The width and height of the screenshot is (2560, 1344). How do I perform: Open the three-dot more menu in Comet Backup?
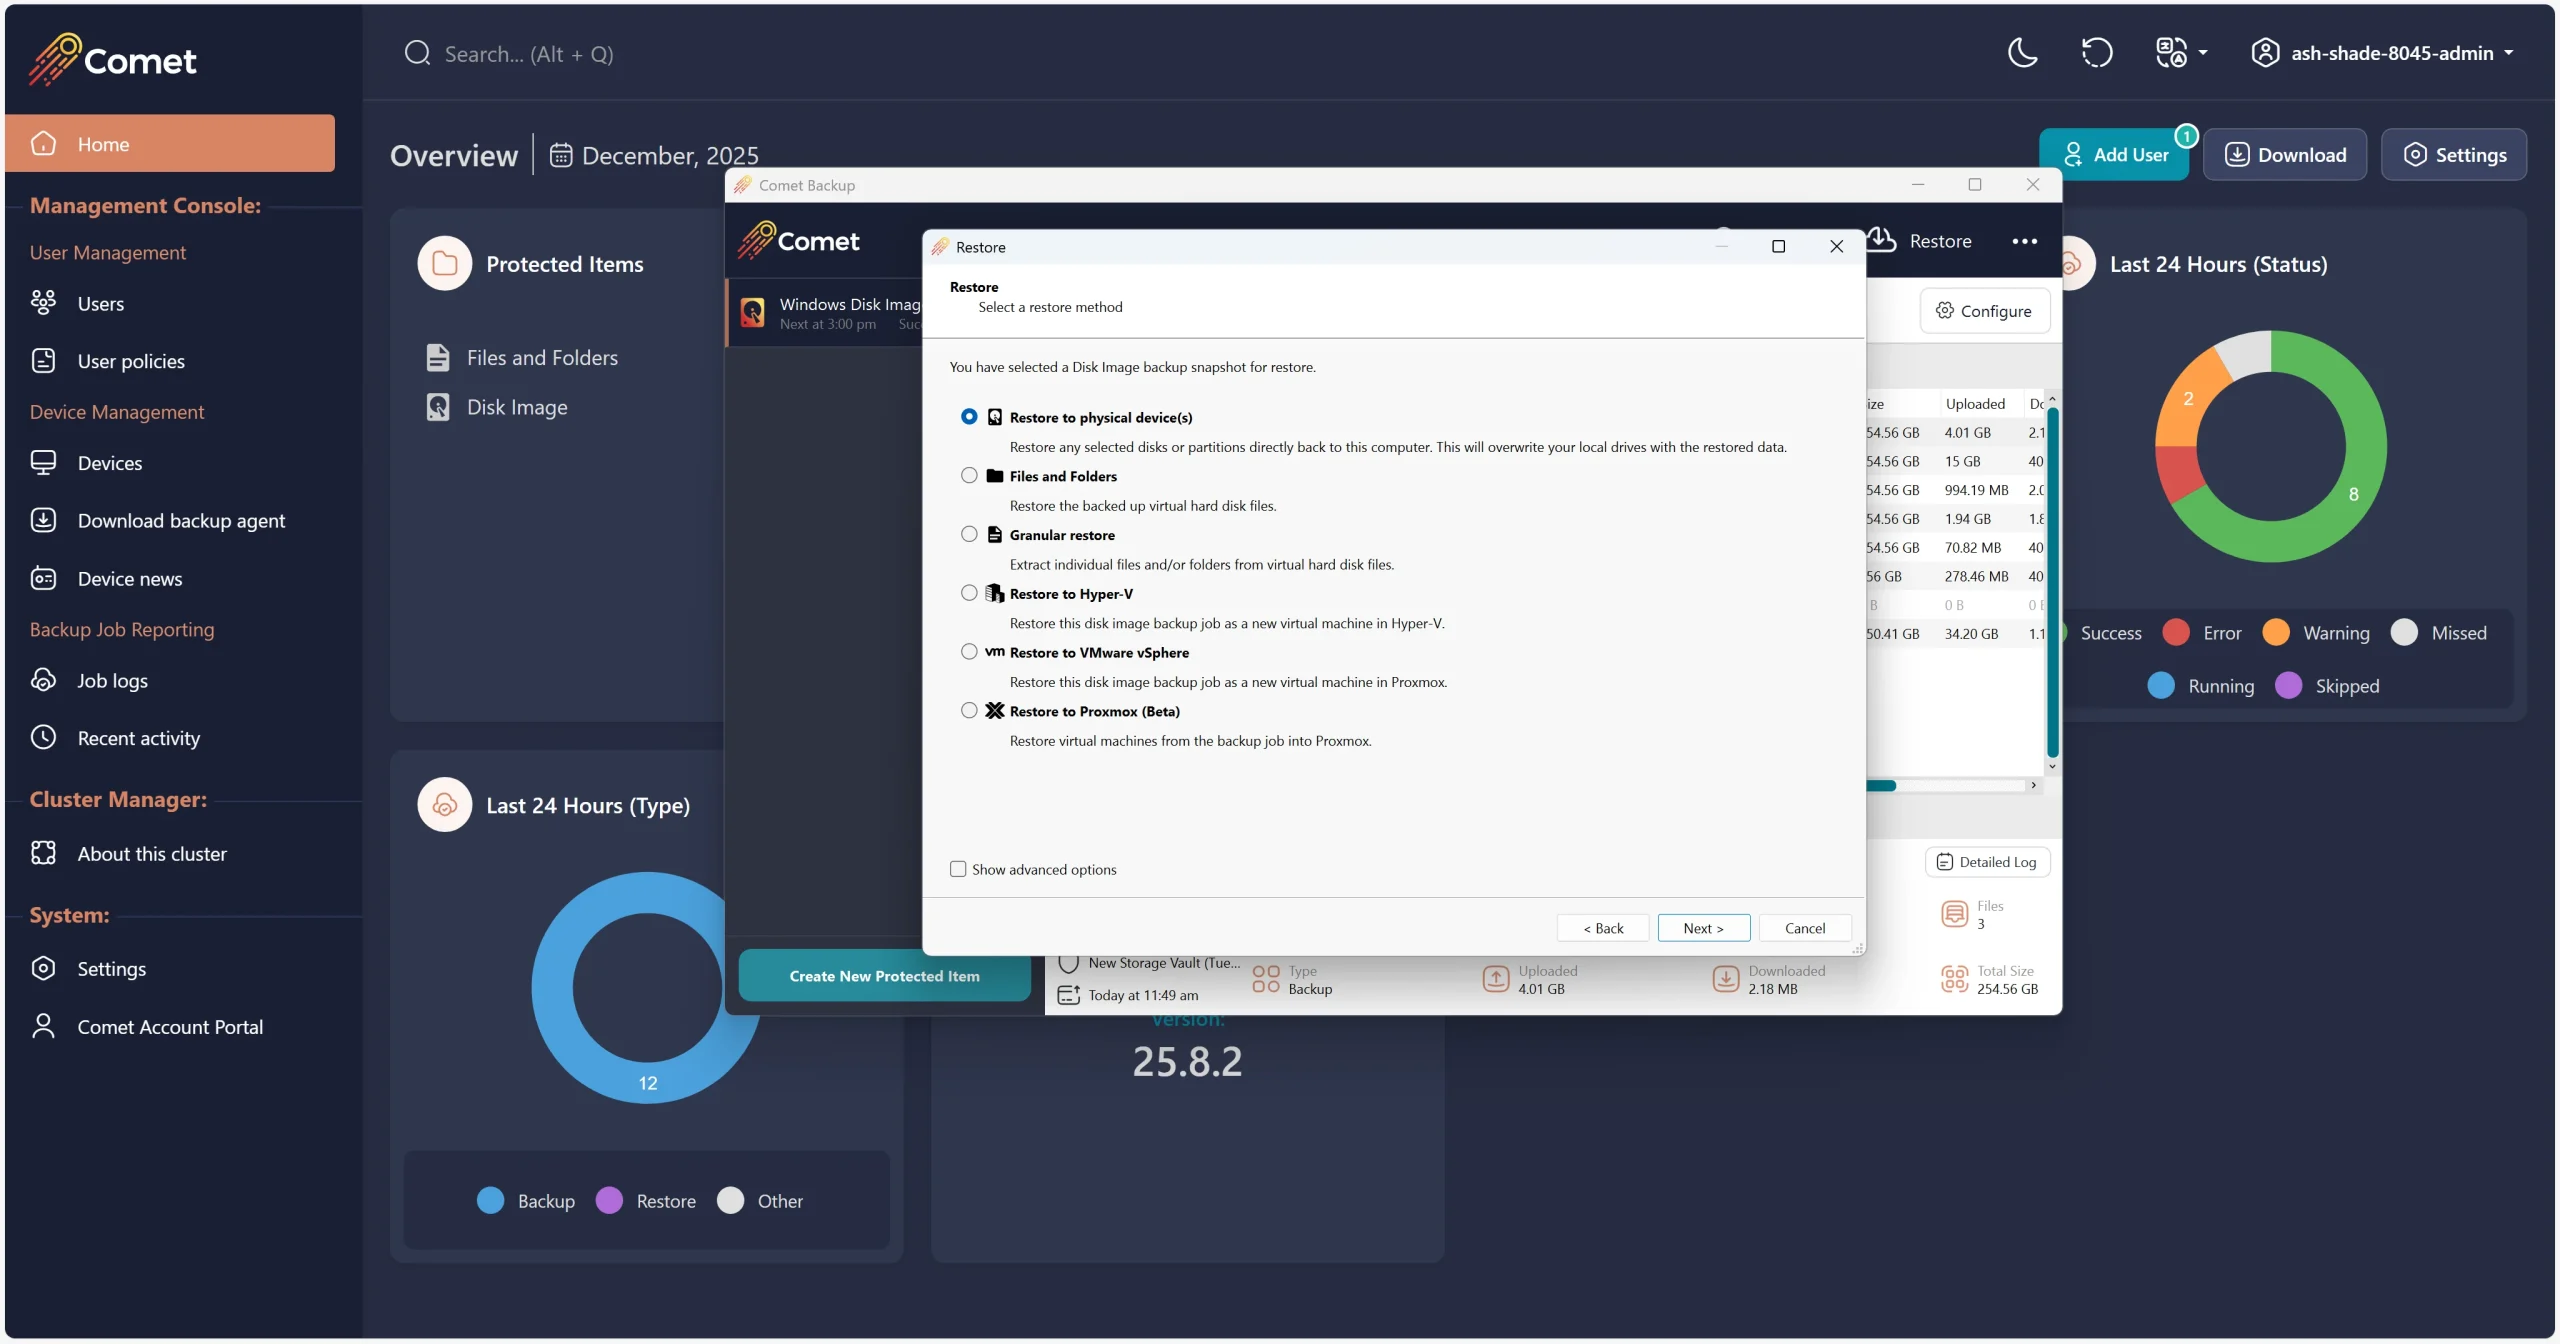click(2025, 241)
